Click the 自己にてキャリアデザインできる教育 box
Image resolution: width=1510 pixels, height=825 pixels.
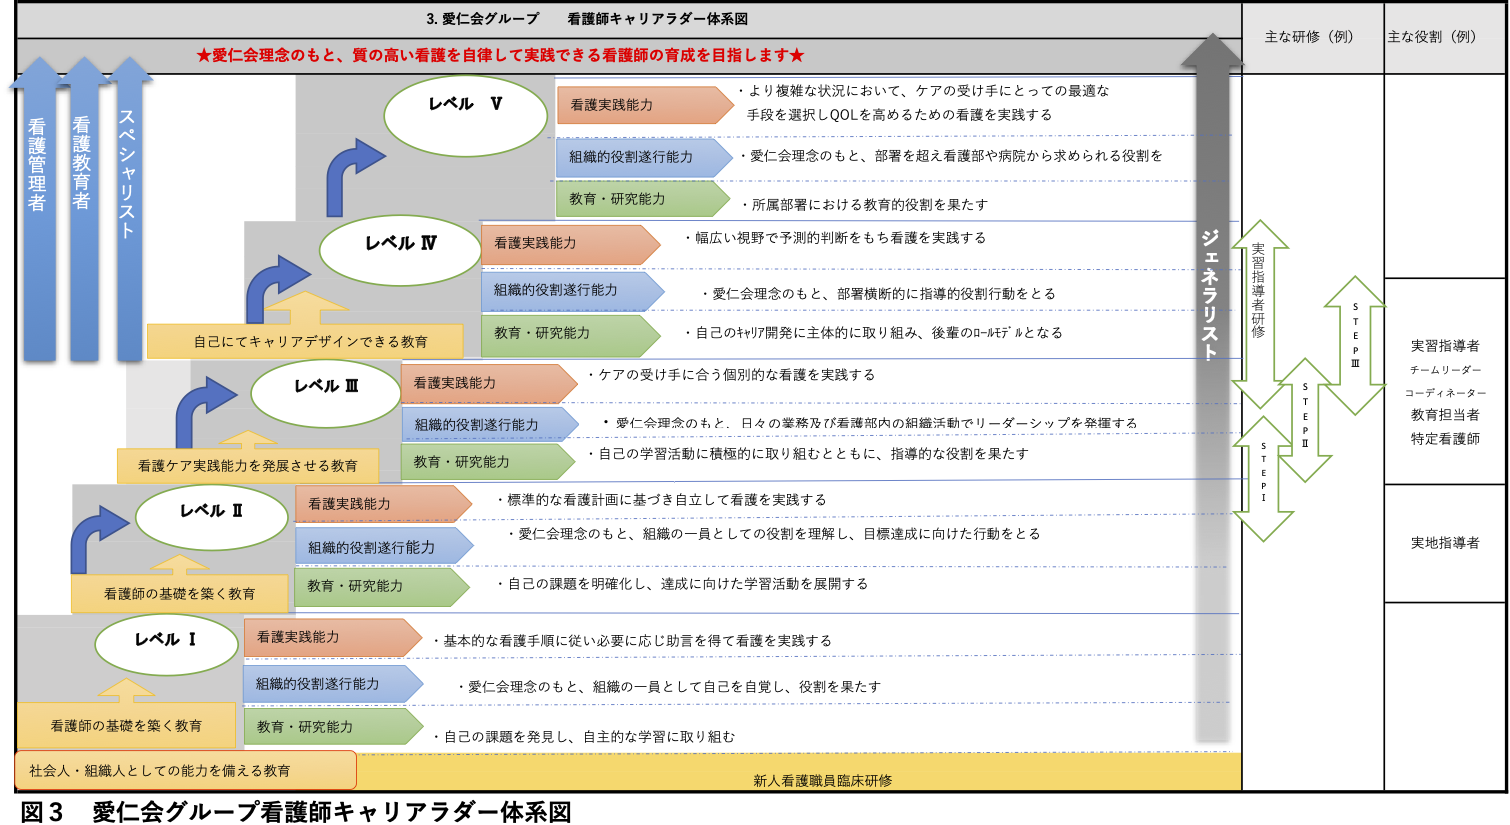click(x=305, y=341)
